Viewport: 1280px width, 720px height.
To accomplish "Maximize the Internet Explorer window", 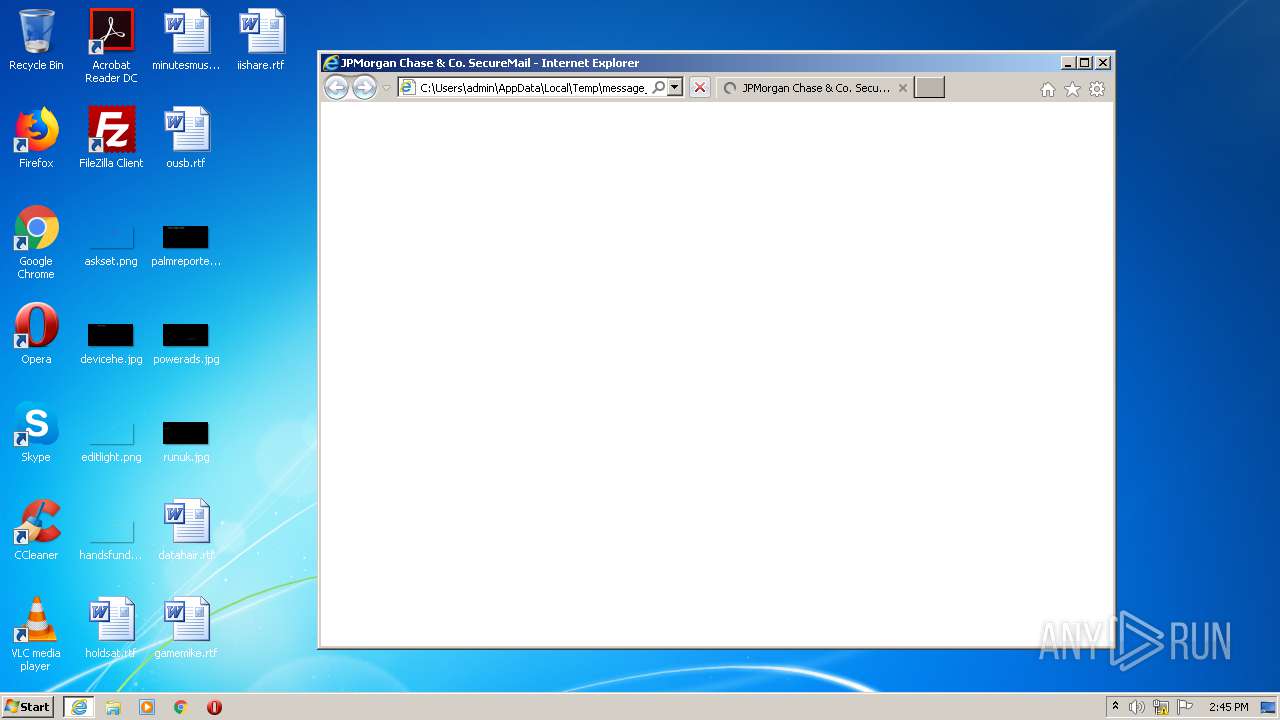I will pyautogui.click(x=1085, y=62).
